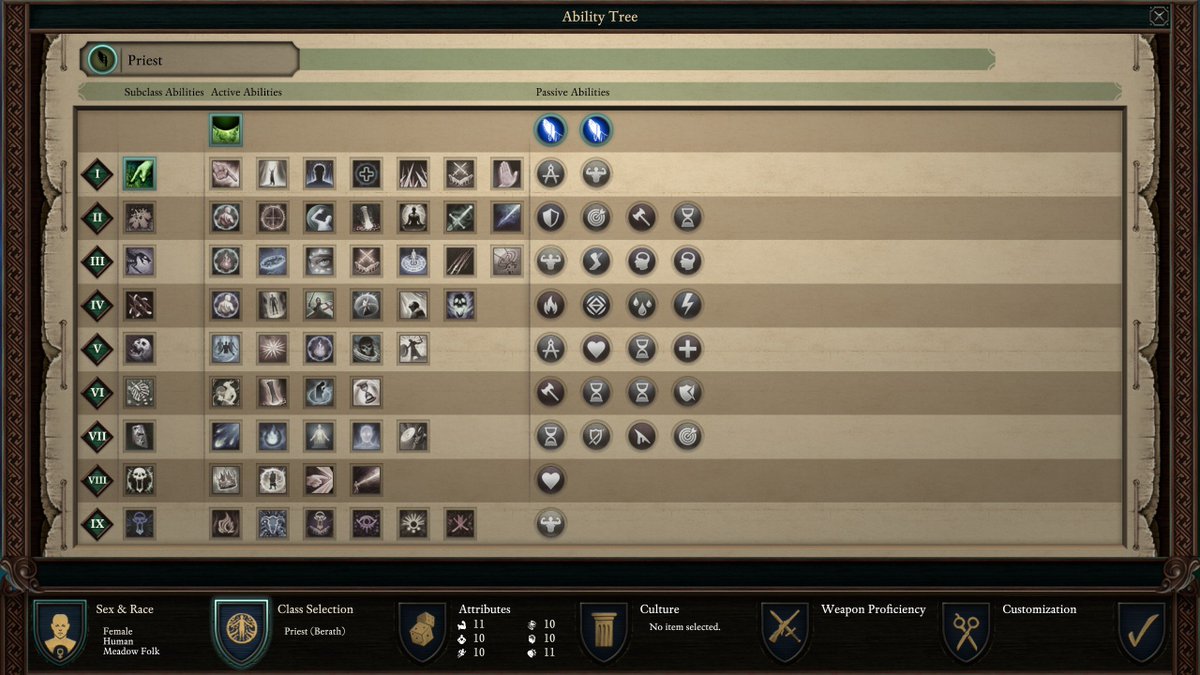Select the muscle figure passive in row IX
Viewport: 1200px width, 675px height.
(x=551, y=523)
